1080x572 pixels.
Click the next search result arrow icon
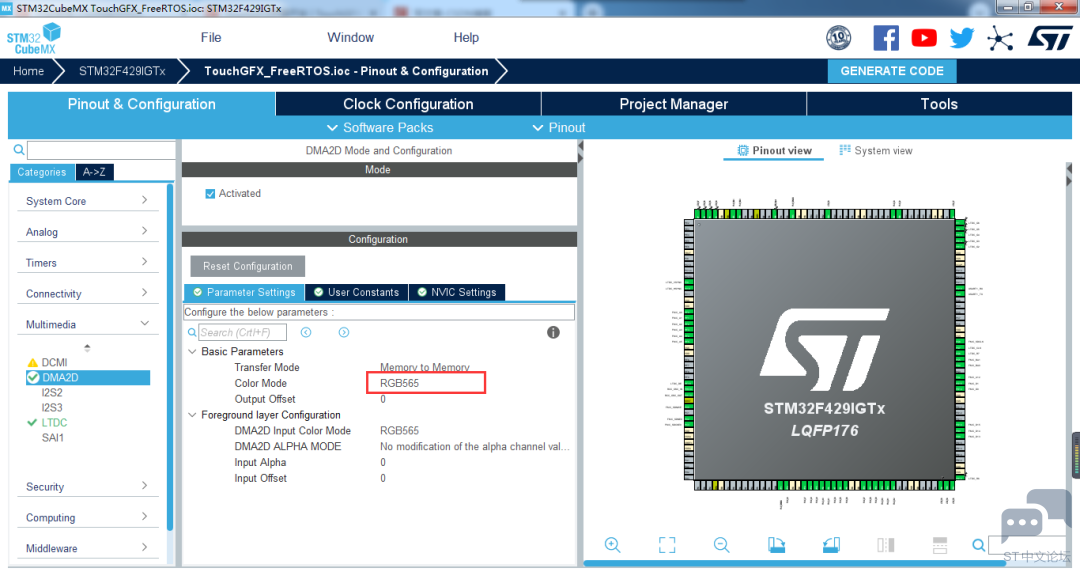(344, 332)
